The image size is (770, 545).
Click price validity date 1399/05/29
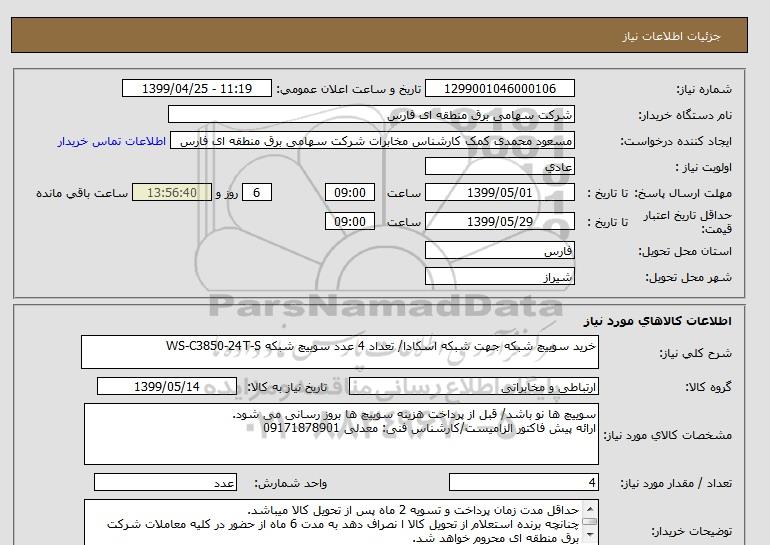pos(499,221)
